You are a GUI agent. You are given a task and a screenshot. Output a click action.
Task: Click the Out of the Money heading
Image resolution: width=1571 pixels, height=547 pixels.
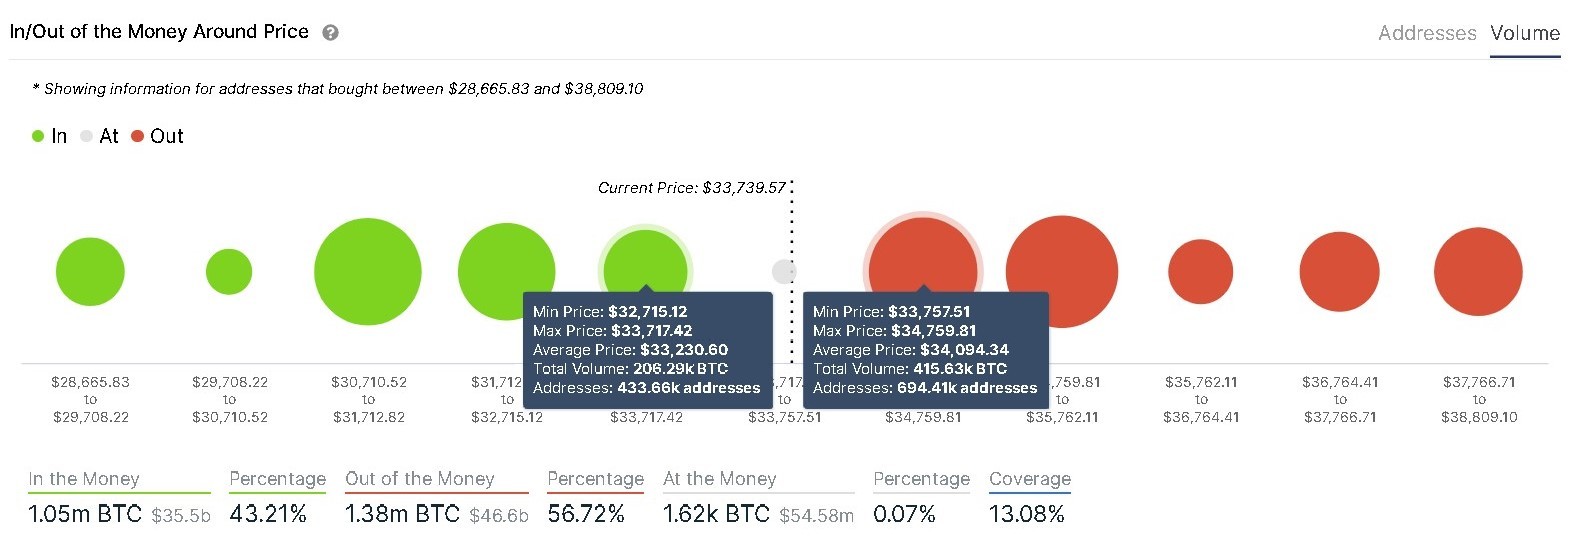(420, 479)
